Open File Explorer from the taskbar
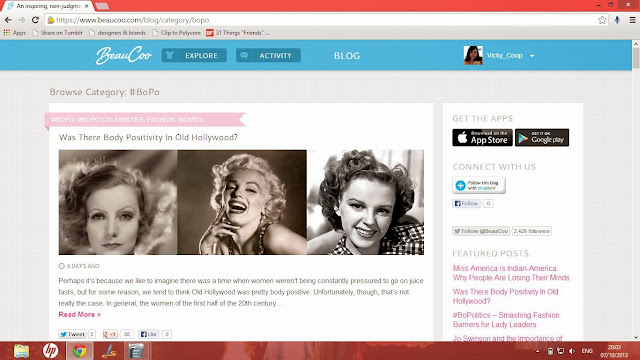The width and height of the screenshot is (640, 360). [x=21, y=351]
